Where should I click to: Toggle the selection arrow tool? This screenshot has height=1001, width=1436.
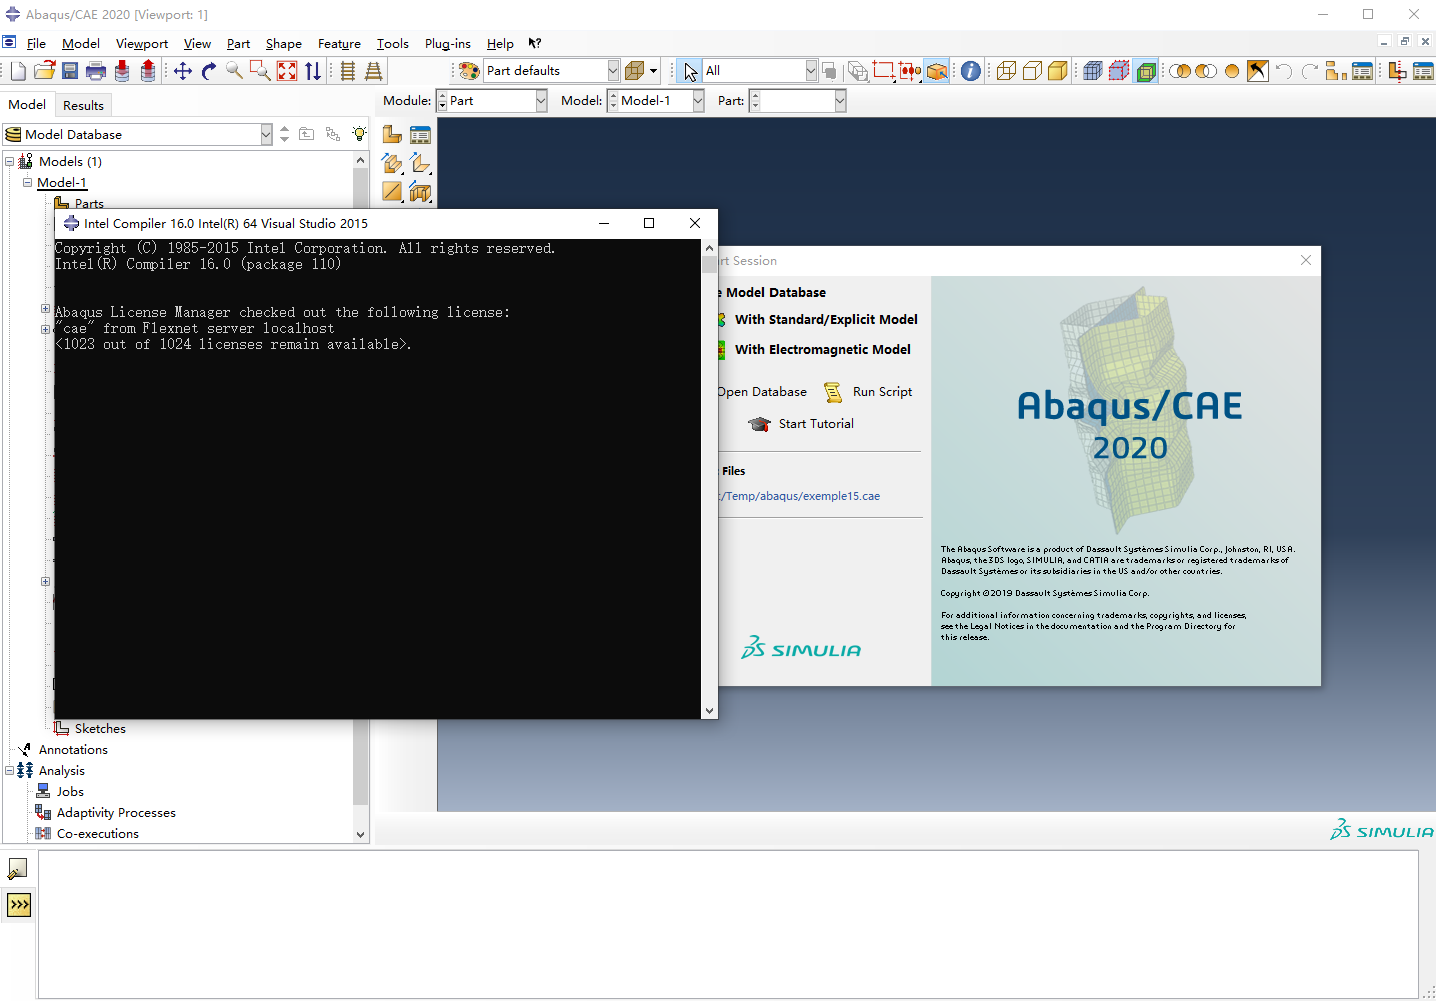pyautogui.click(x=690, y=71)
